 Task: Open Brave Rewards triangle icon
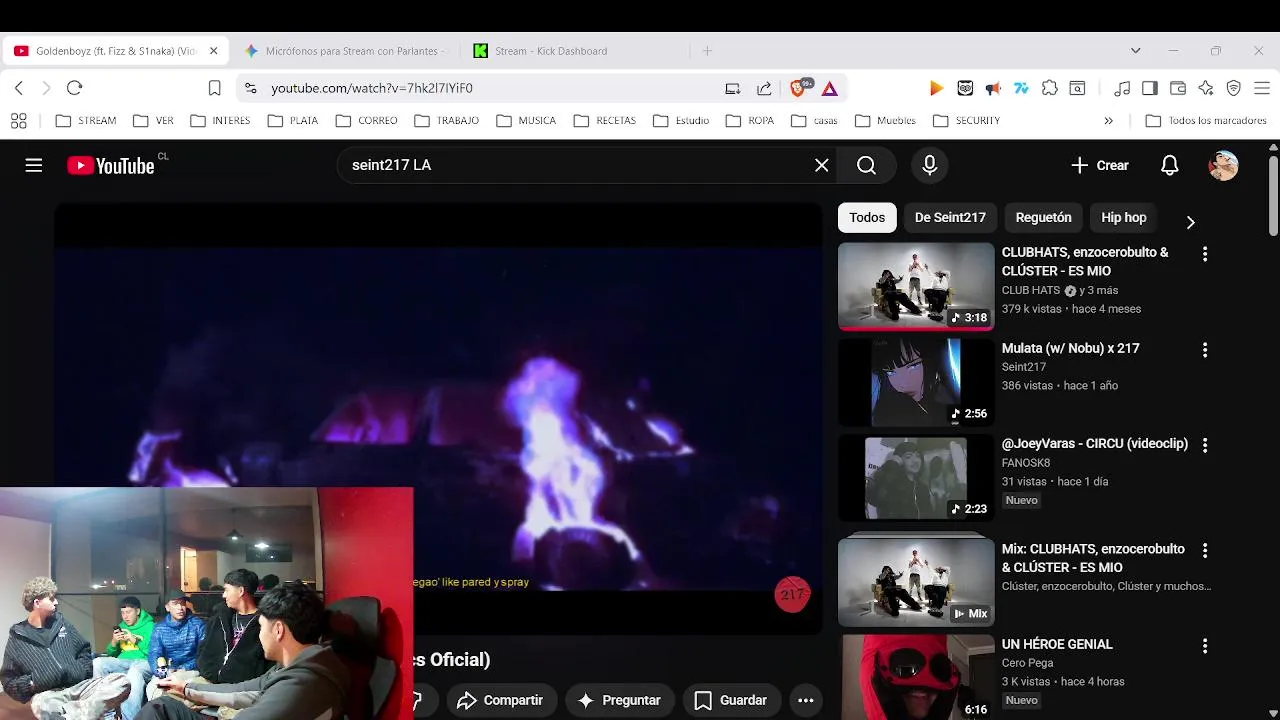[x=830, y=88]
